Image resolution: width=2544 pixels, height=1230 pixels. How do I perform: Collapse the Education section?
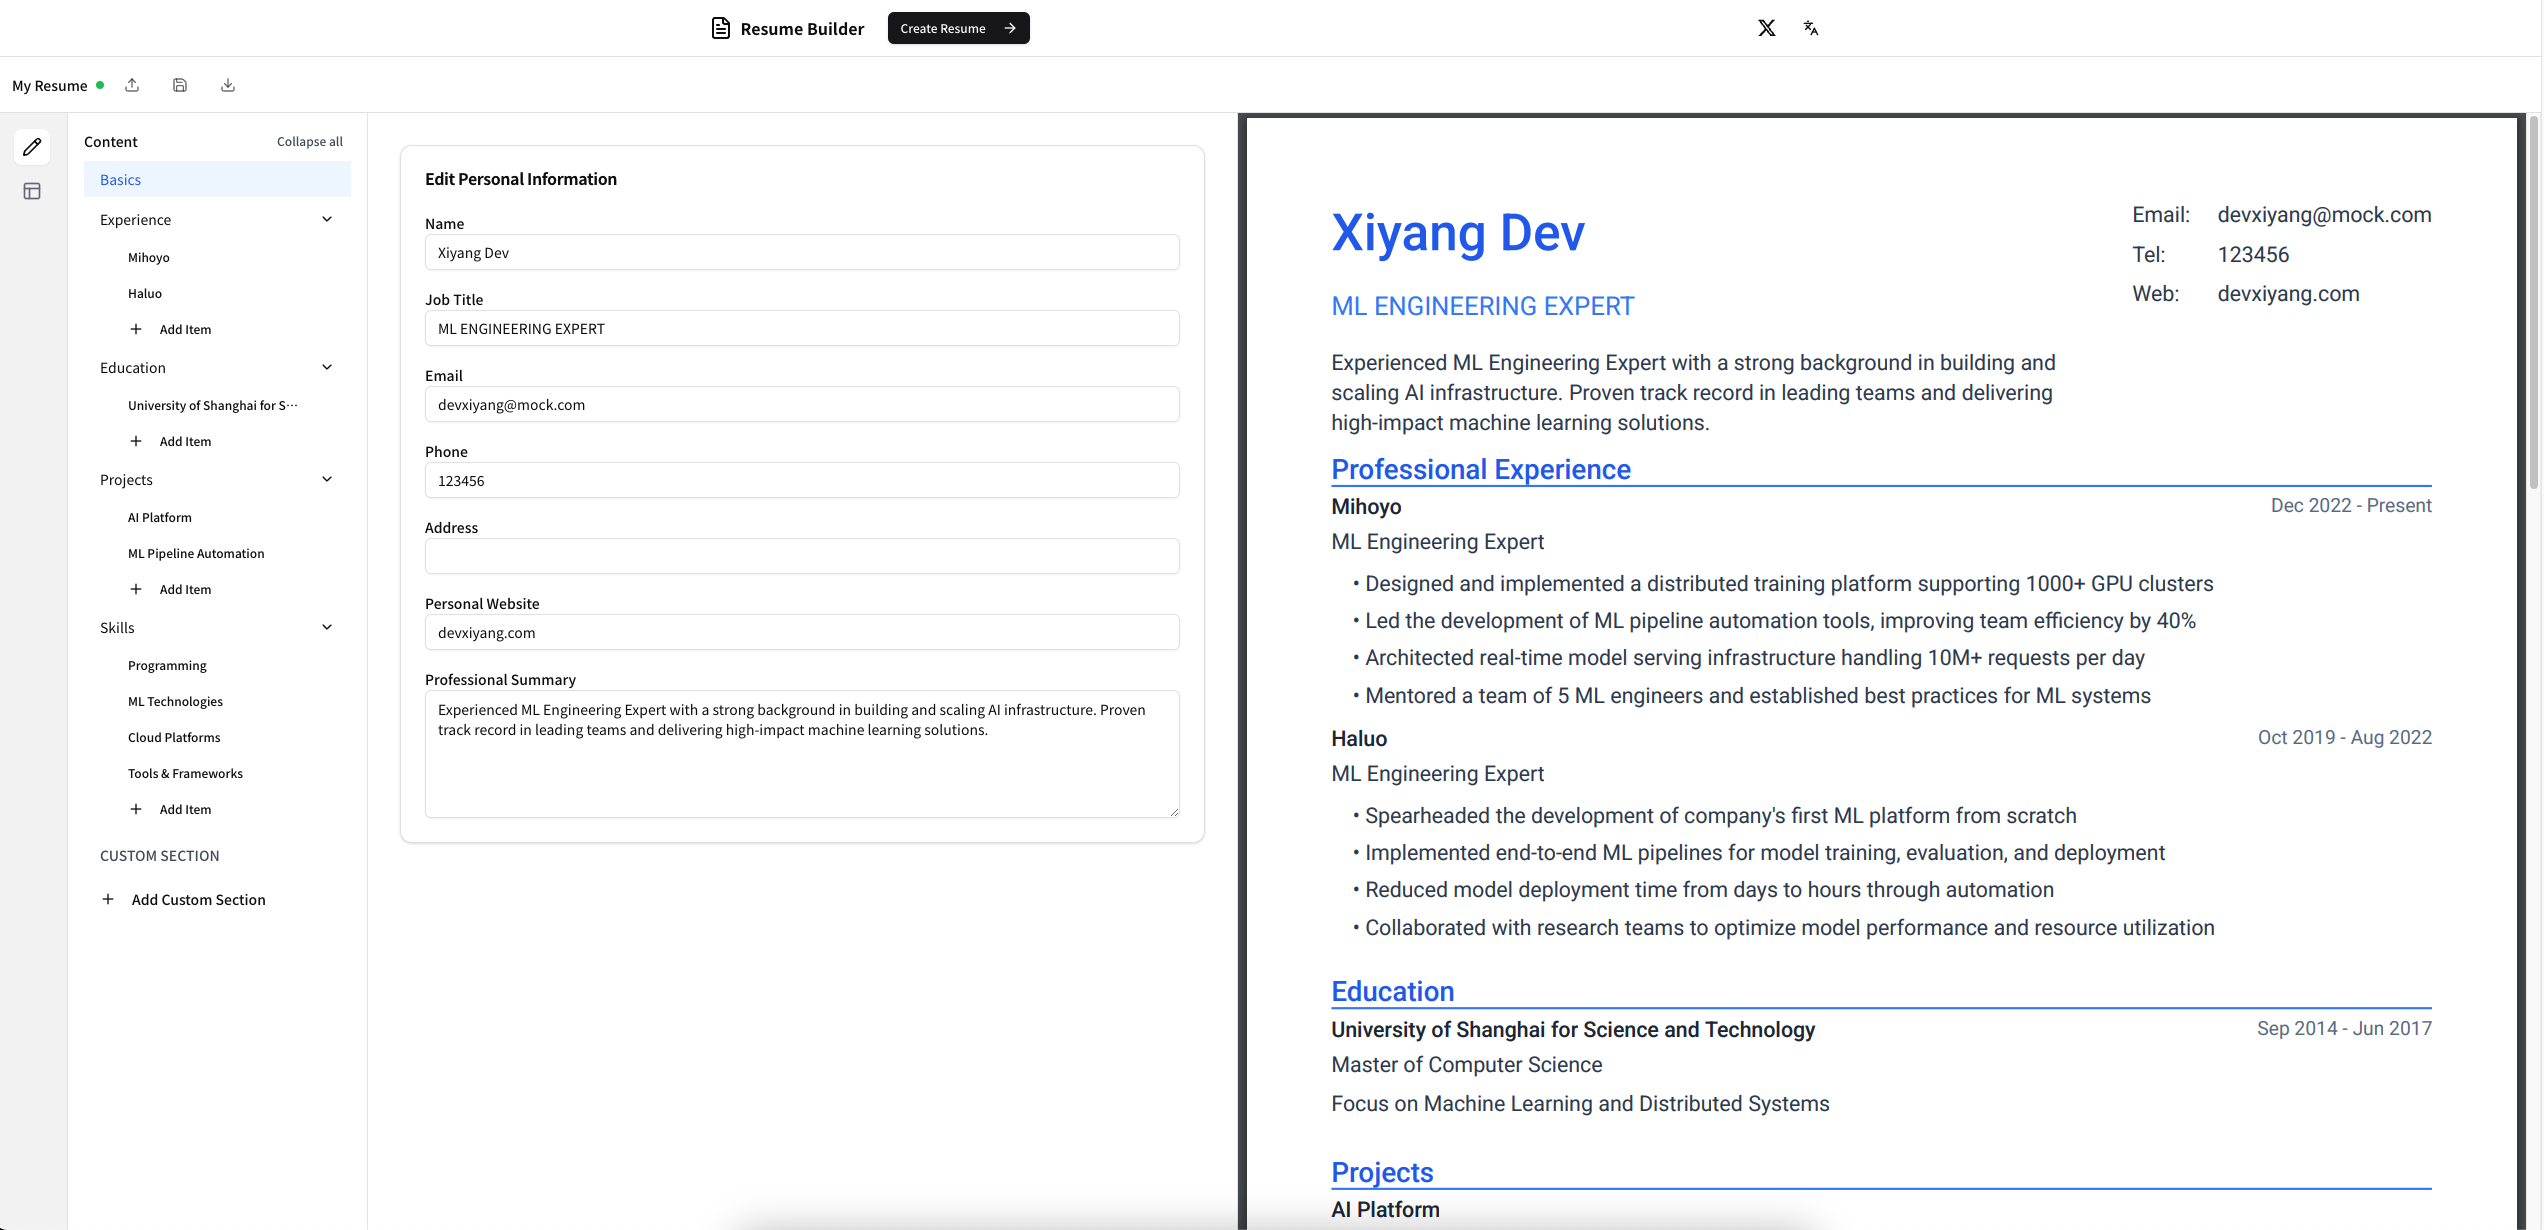point(327,367)
